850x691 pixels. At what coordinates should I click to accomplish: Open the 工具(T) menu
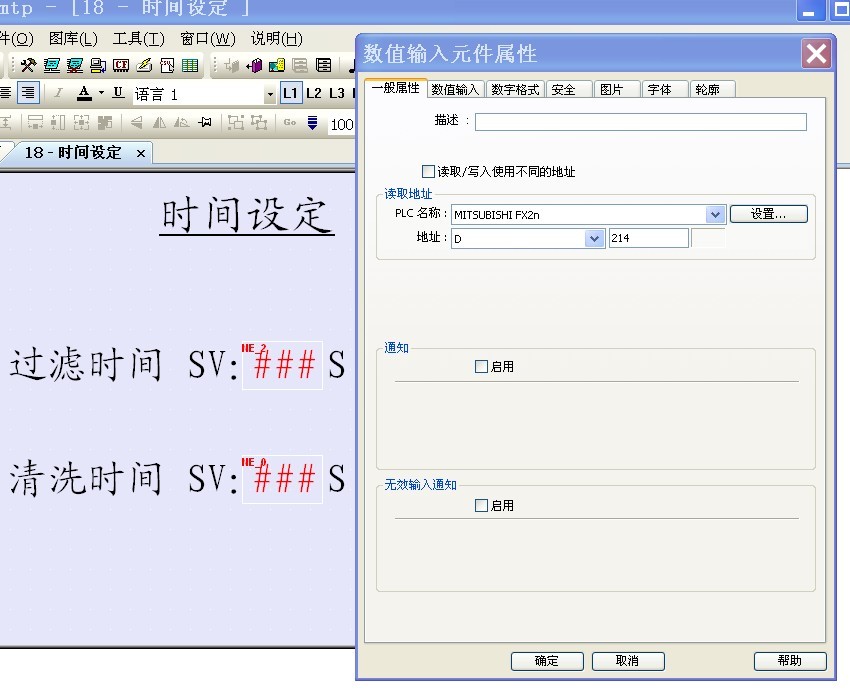pyautogui.click(x=138, y=39)
